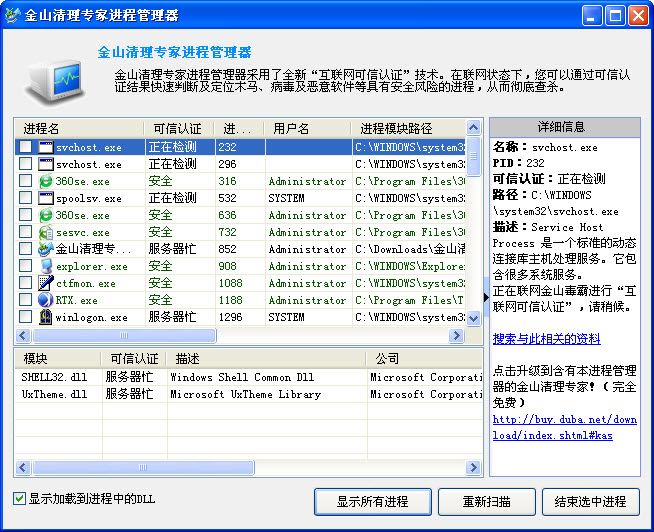Select the winlogon.exe process name
This screenshot has width=654, height=532.
point(92,318)
